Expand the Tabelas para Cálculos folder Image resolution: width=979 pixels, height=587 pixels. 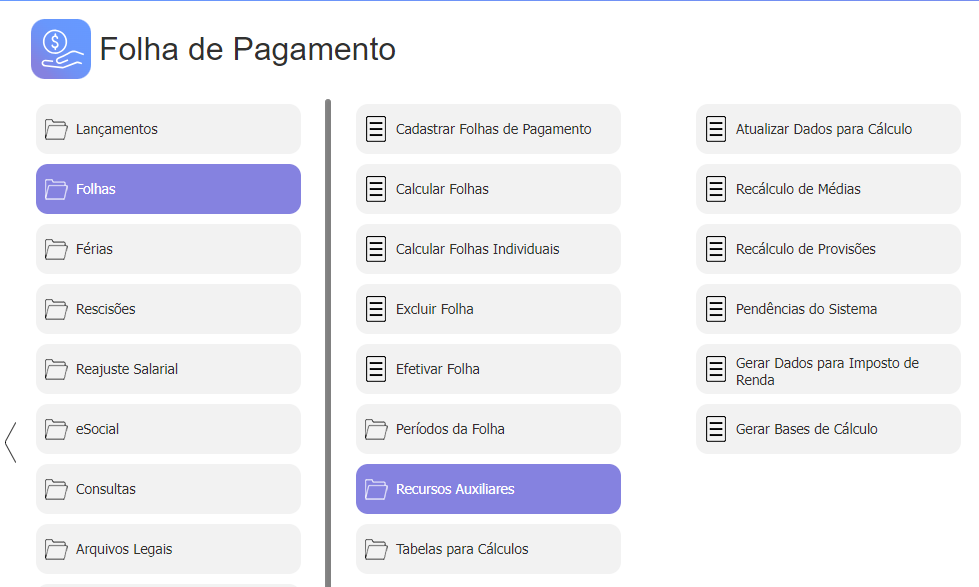488,549
